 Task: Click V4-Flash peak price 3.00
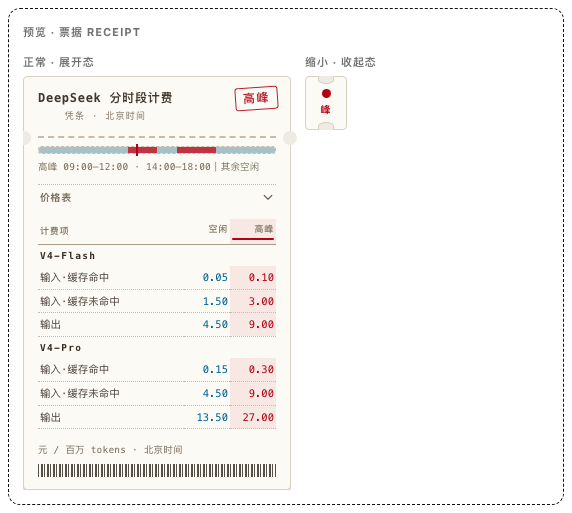point(261,301)
